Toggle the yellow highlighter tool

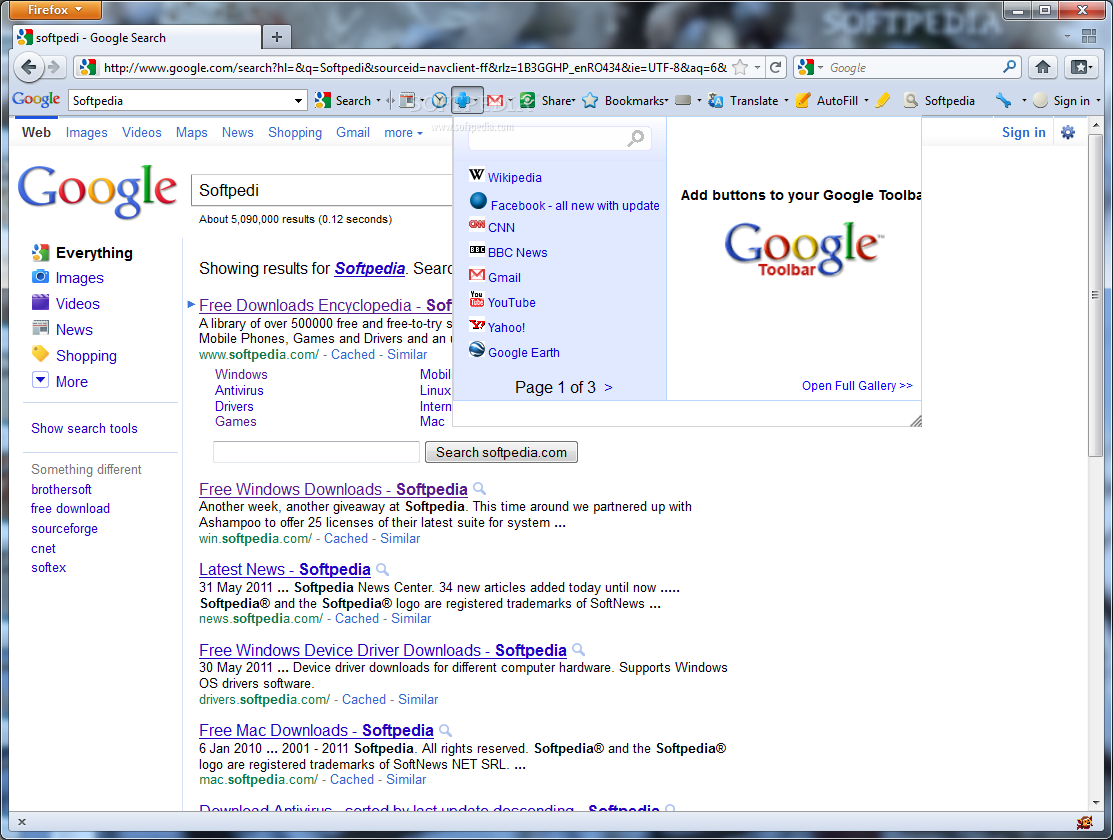882,101
